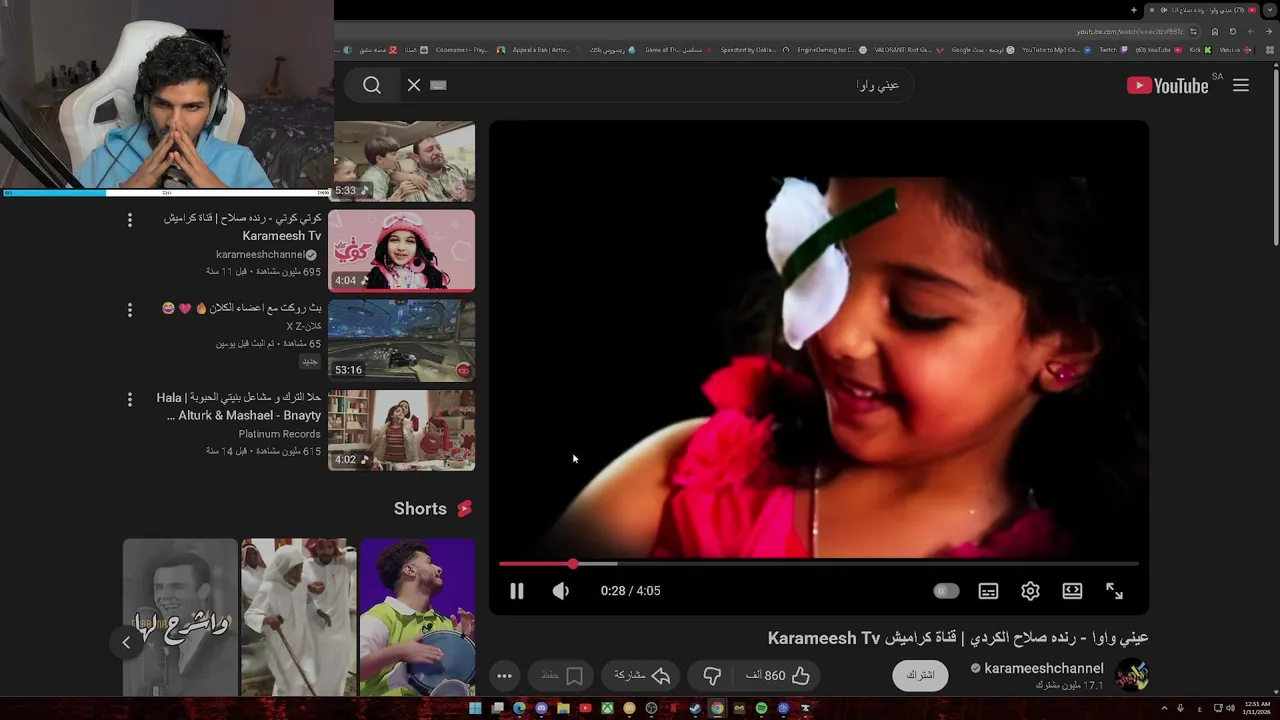
Task: Subscribe with اشتراك button
Action: tap(920, 676)
